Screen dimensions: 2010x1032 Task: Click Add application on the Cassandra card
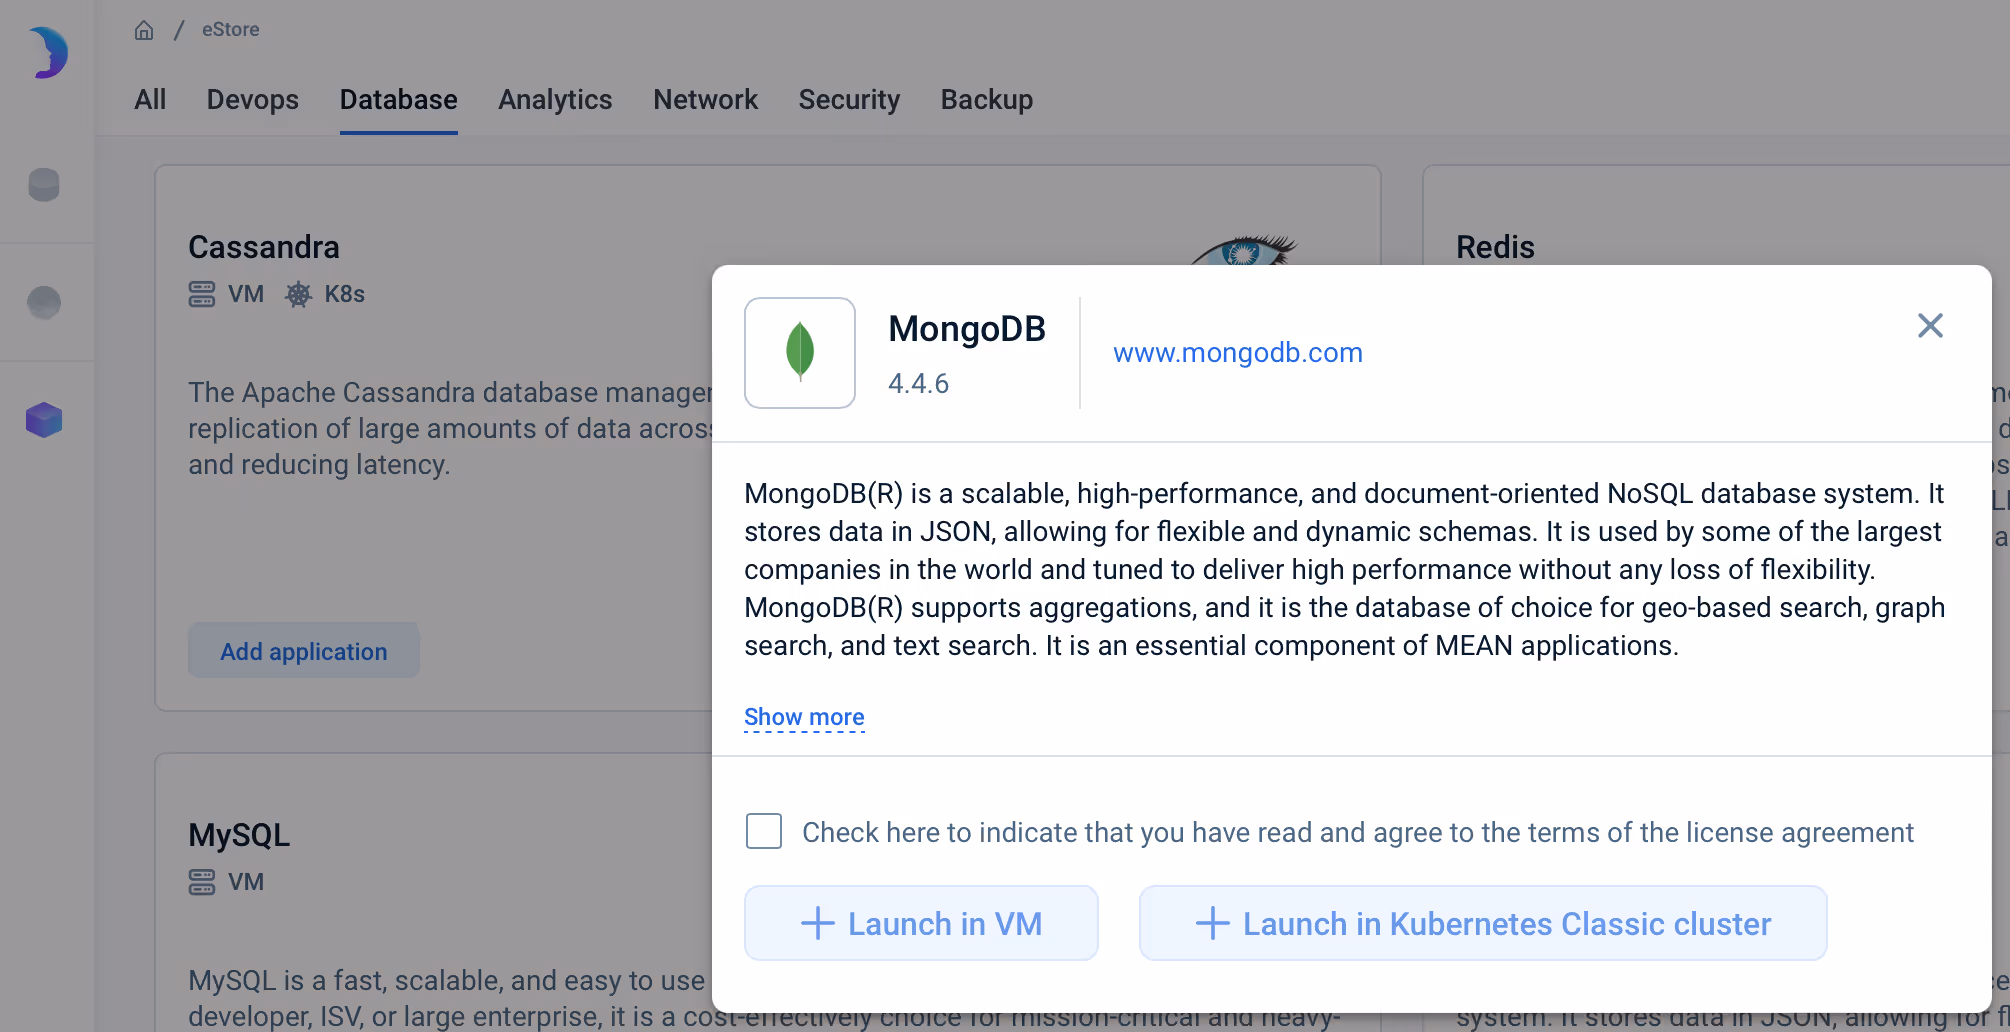click(x=303, y=650)
